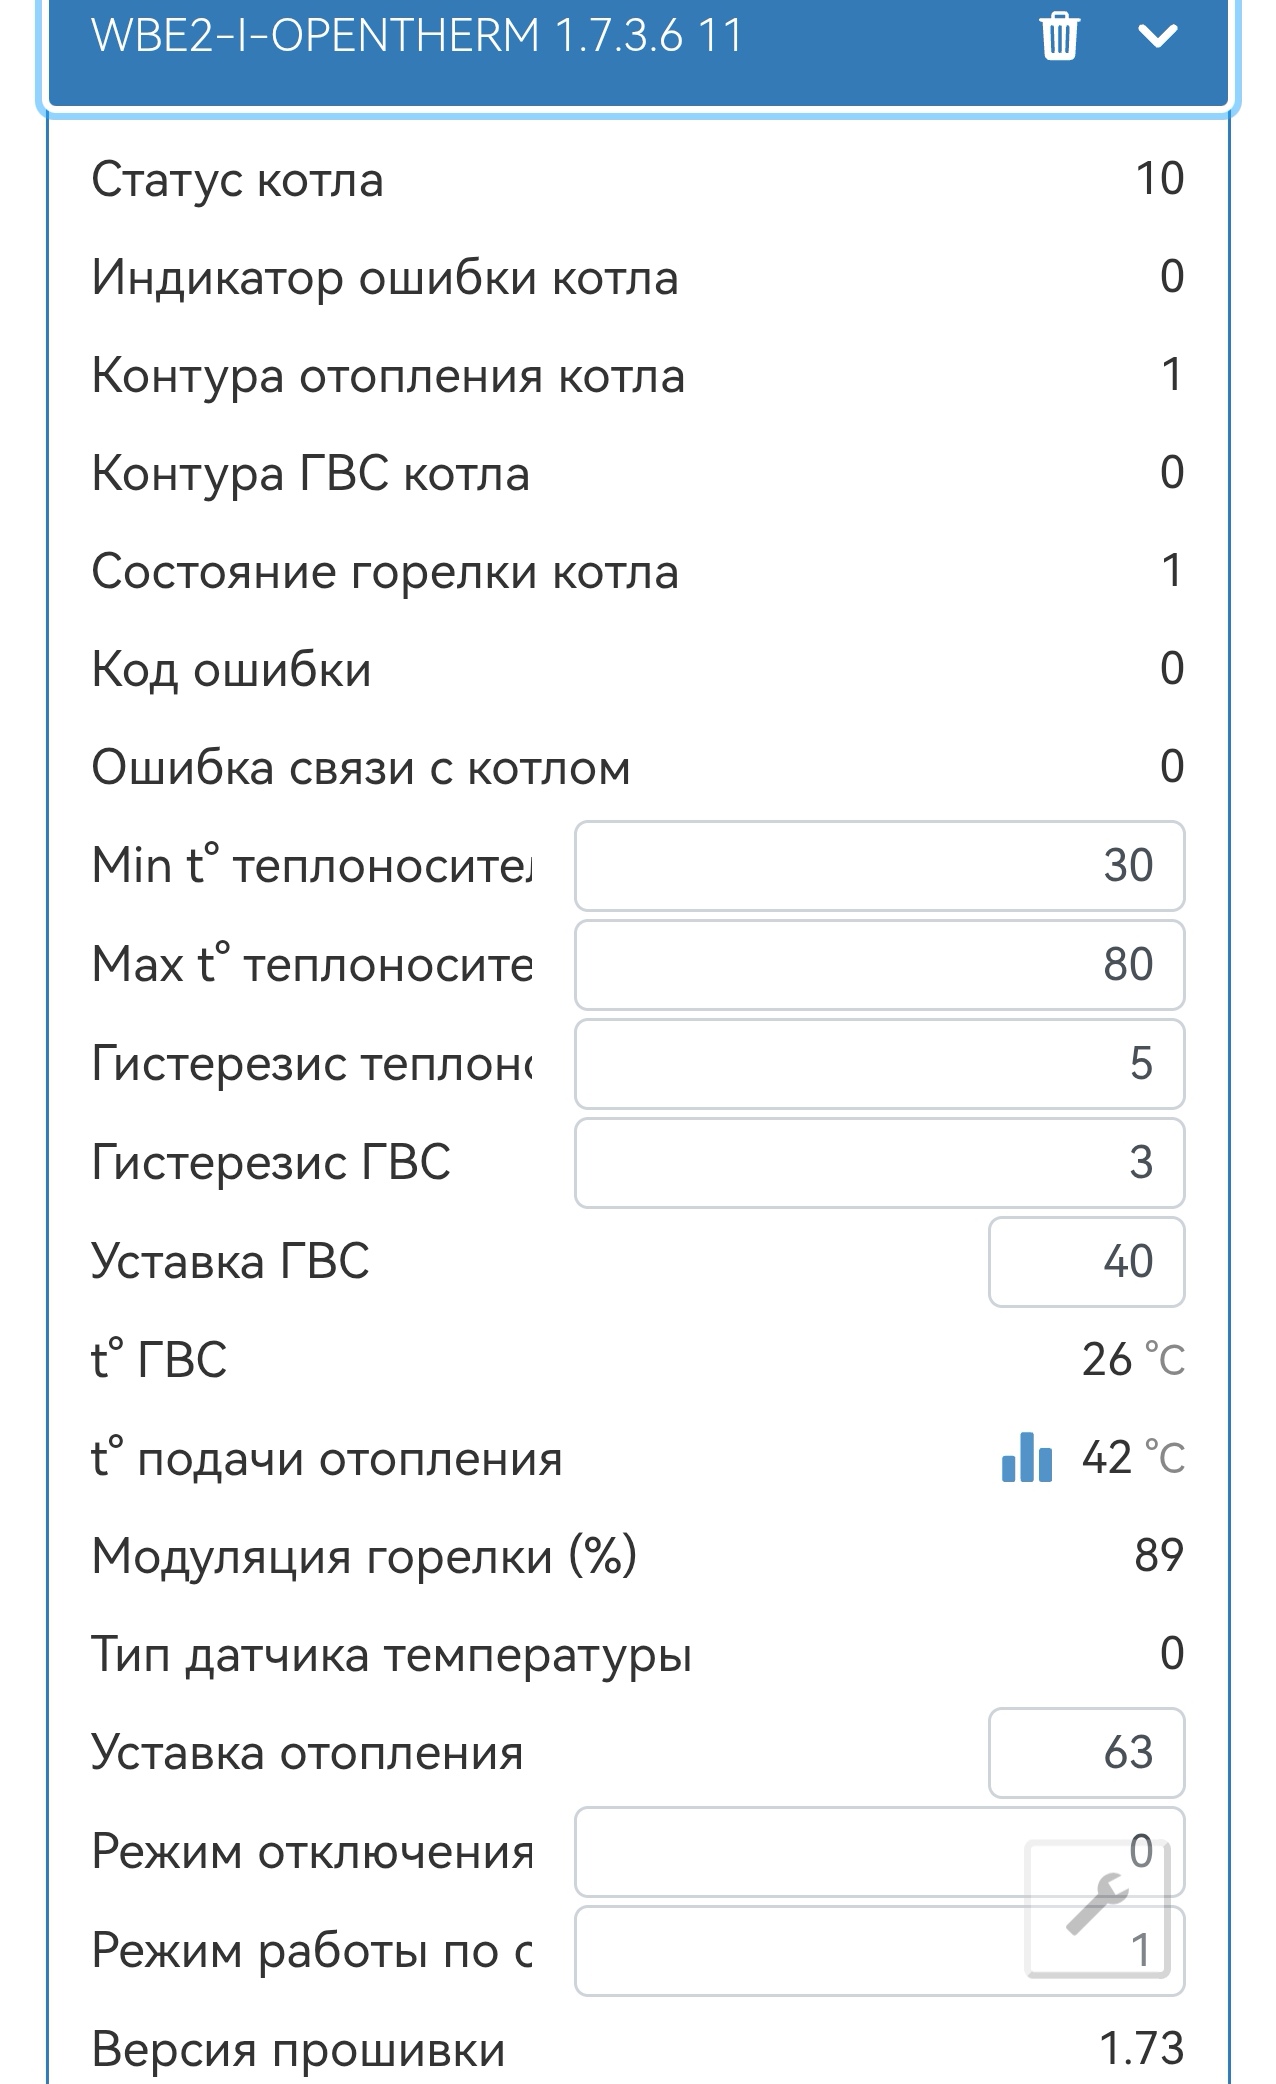Select the Гистерезис ГВС input
Viewport: 1276px width, 2084px height.
tap(879, 1163)
